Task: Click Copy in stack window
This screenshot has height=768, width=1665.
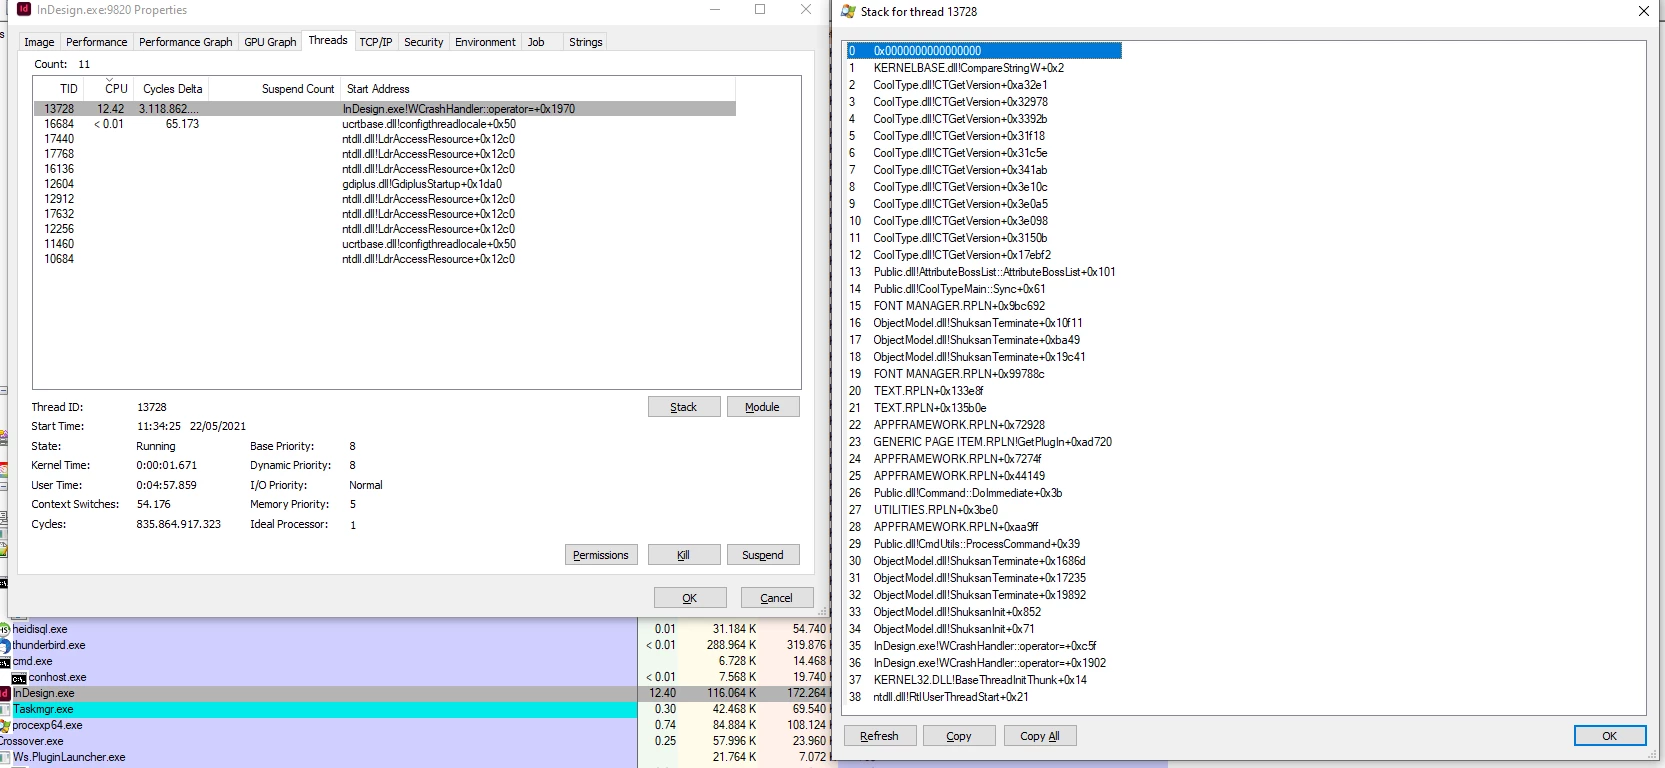Action: click(959, 736)
